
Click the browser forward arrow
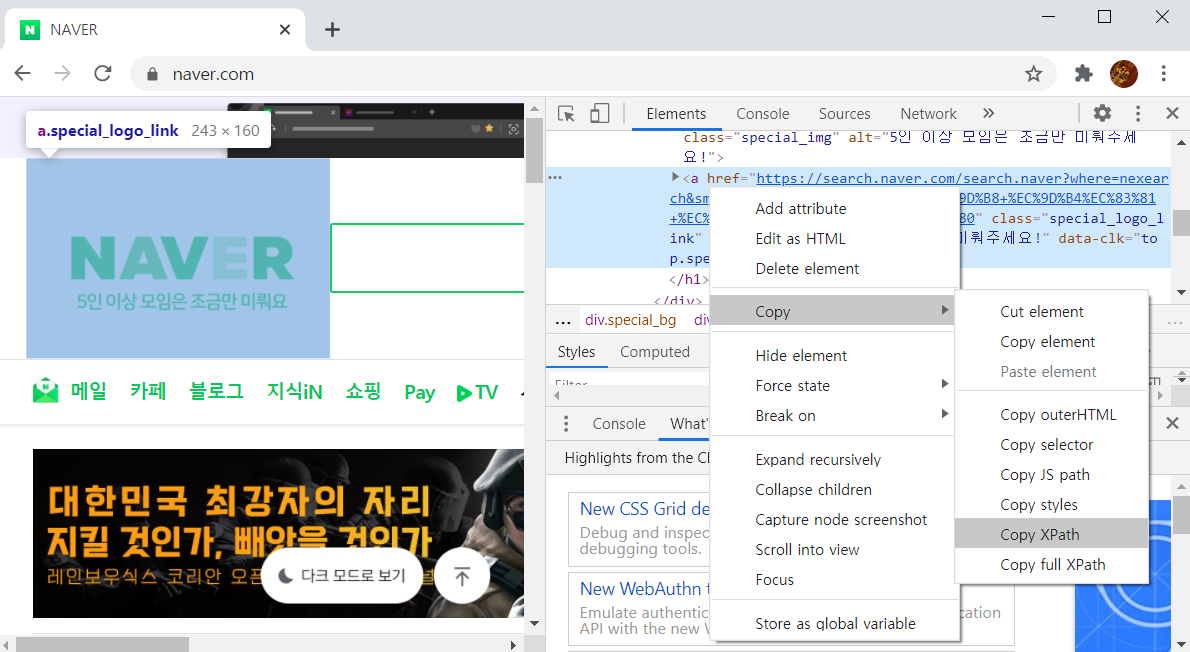click(62, 74)
